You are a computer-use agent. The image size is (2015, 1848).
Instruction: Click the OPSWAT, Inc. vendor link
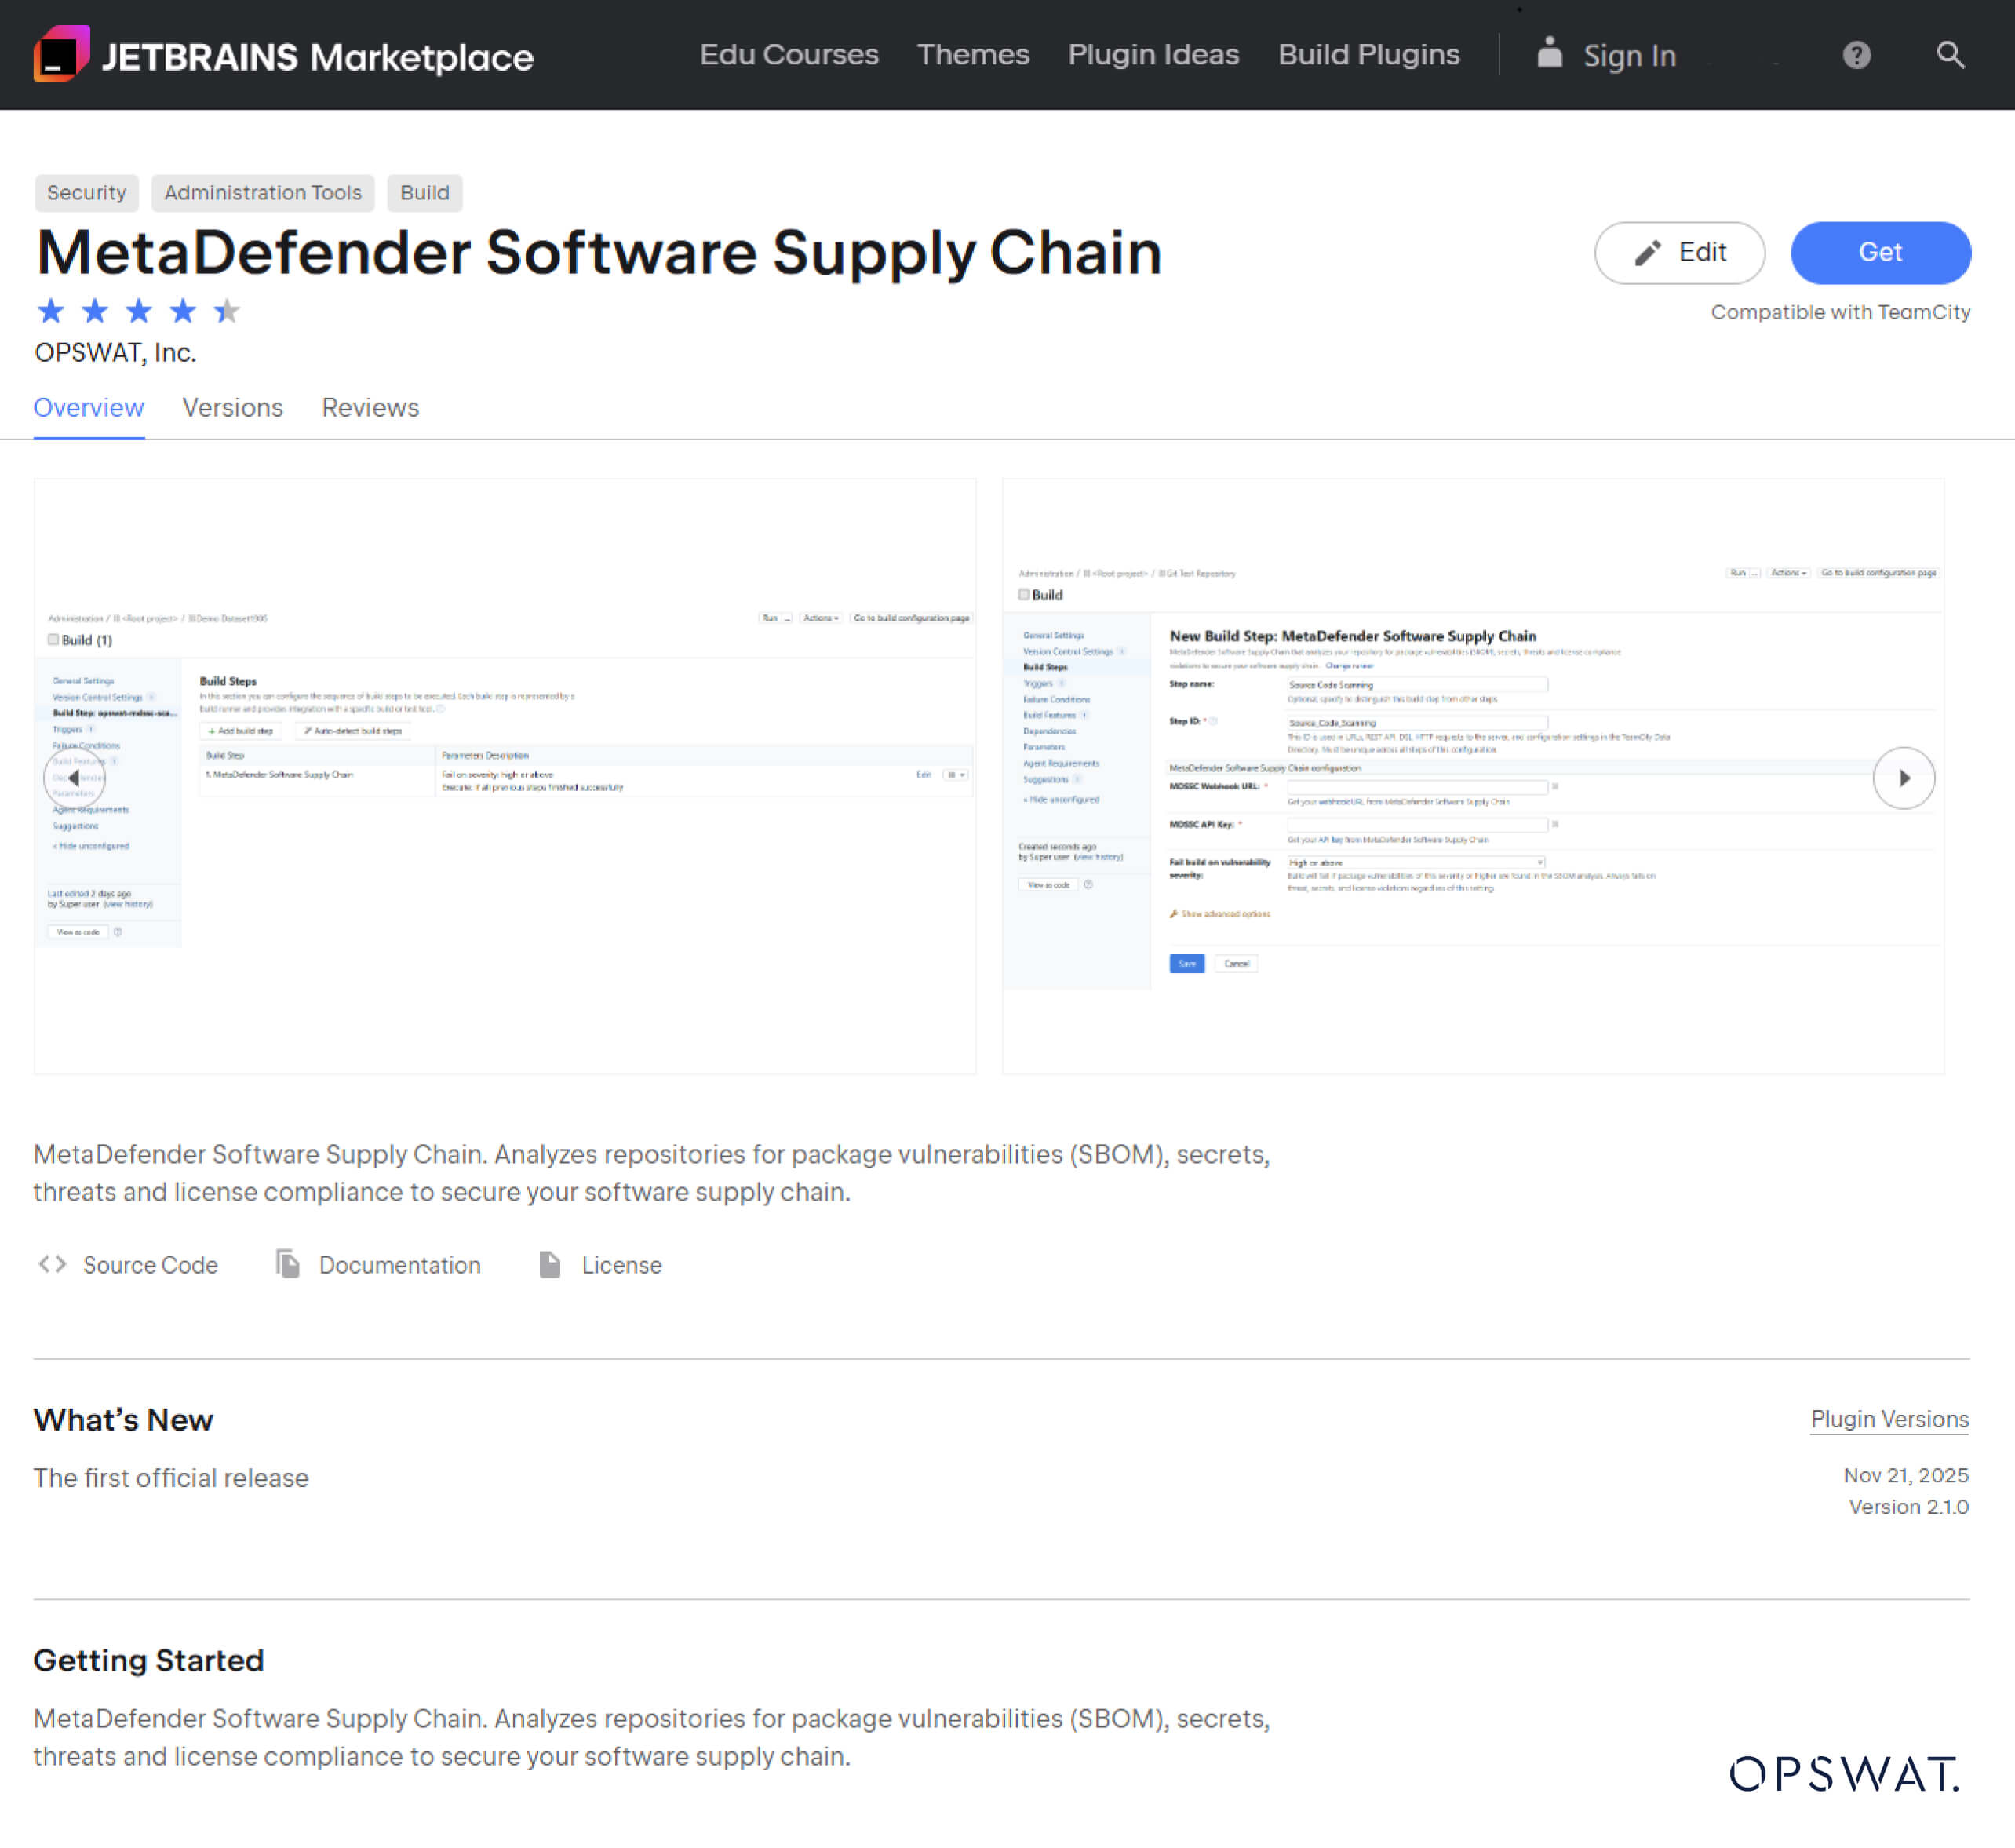pos(115,353)
